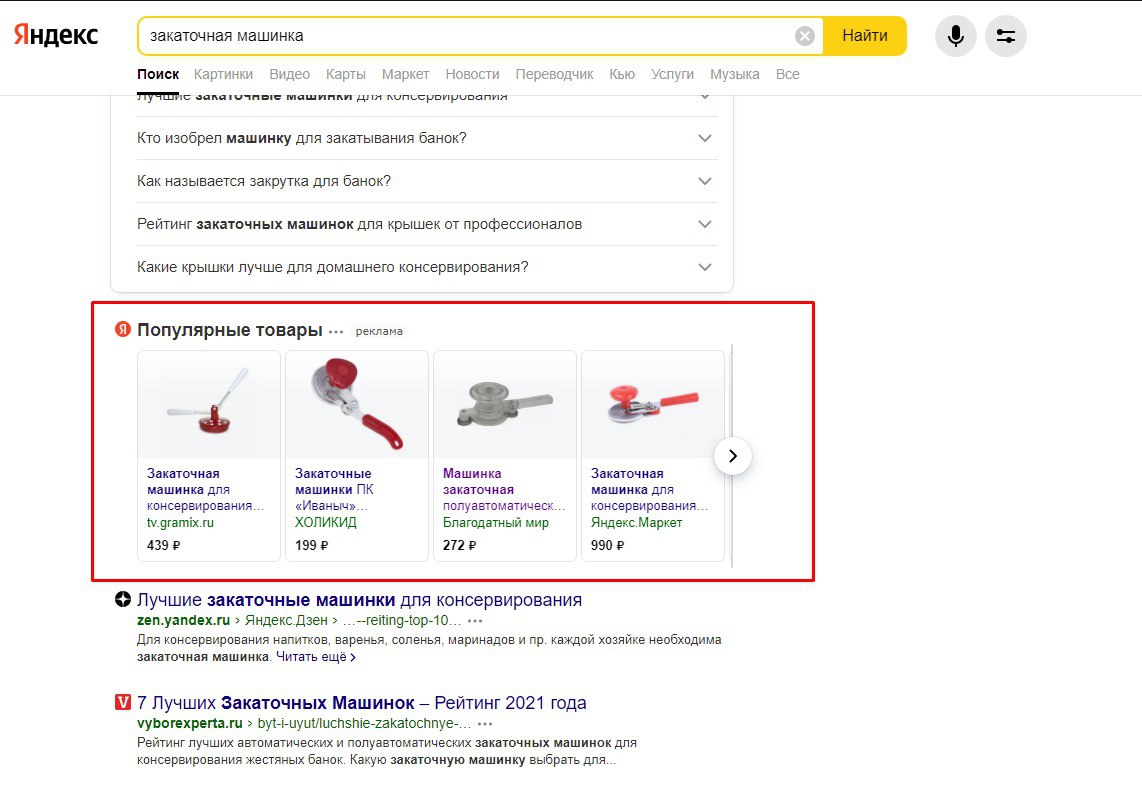1142x797 pixels.
Task: Click the zen.yandex.ru domain link
Action: pos(184,621)
